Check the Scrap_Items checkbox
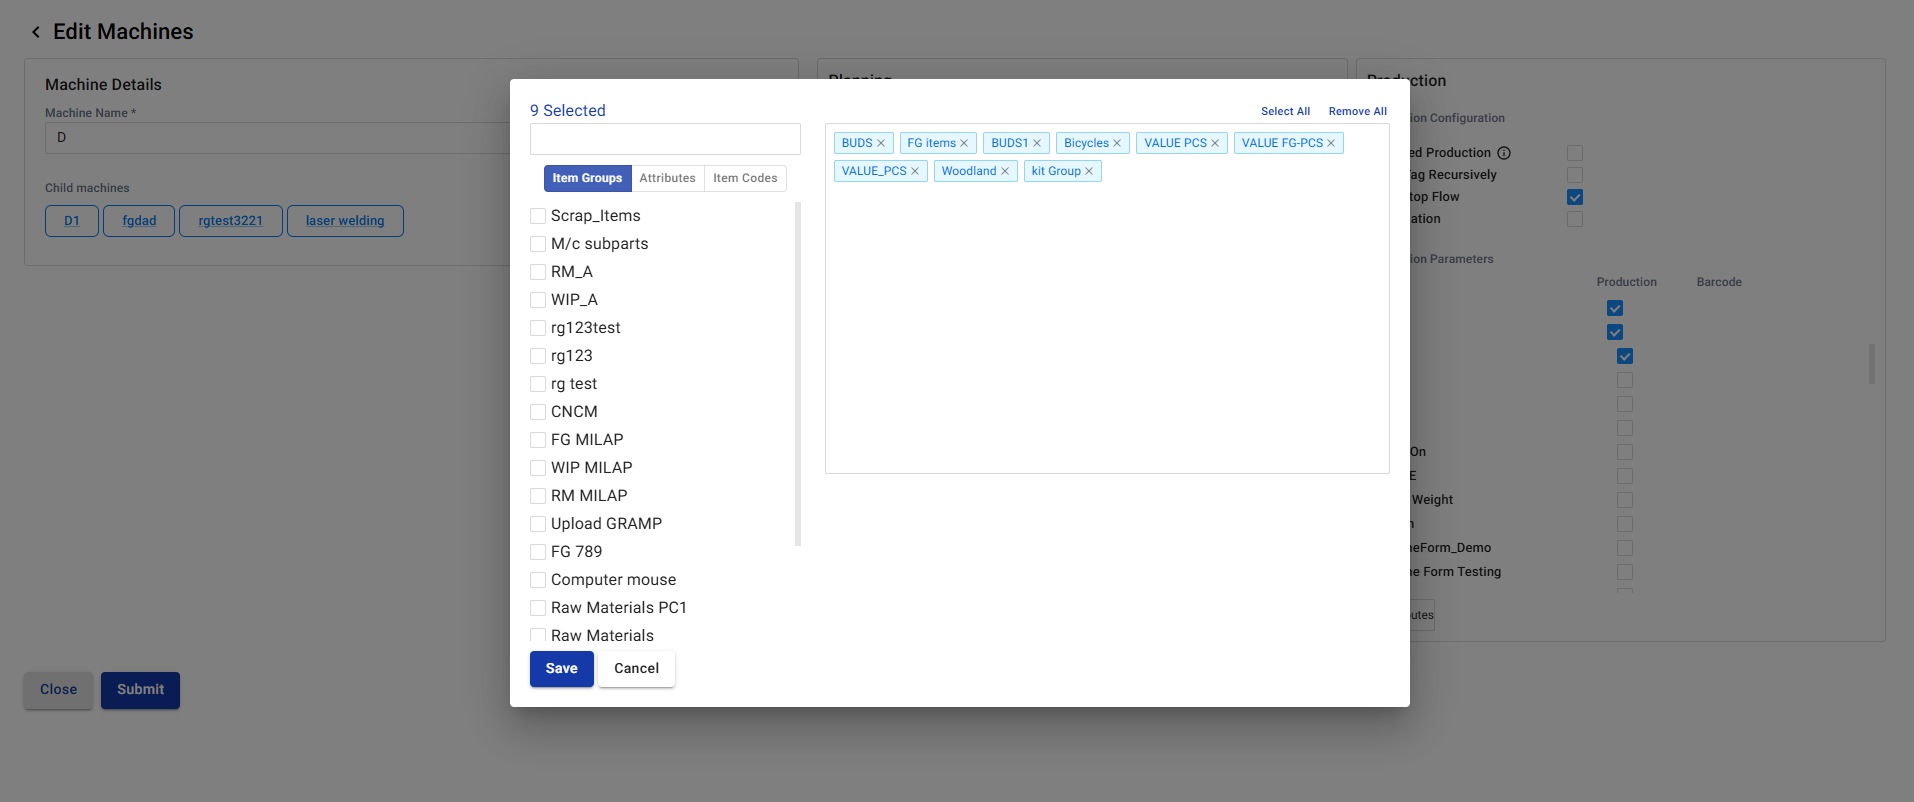This screenshot has height=802, width=1914. (538, 216)
